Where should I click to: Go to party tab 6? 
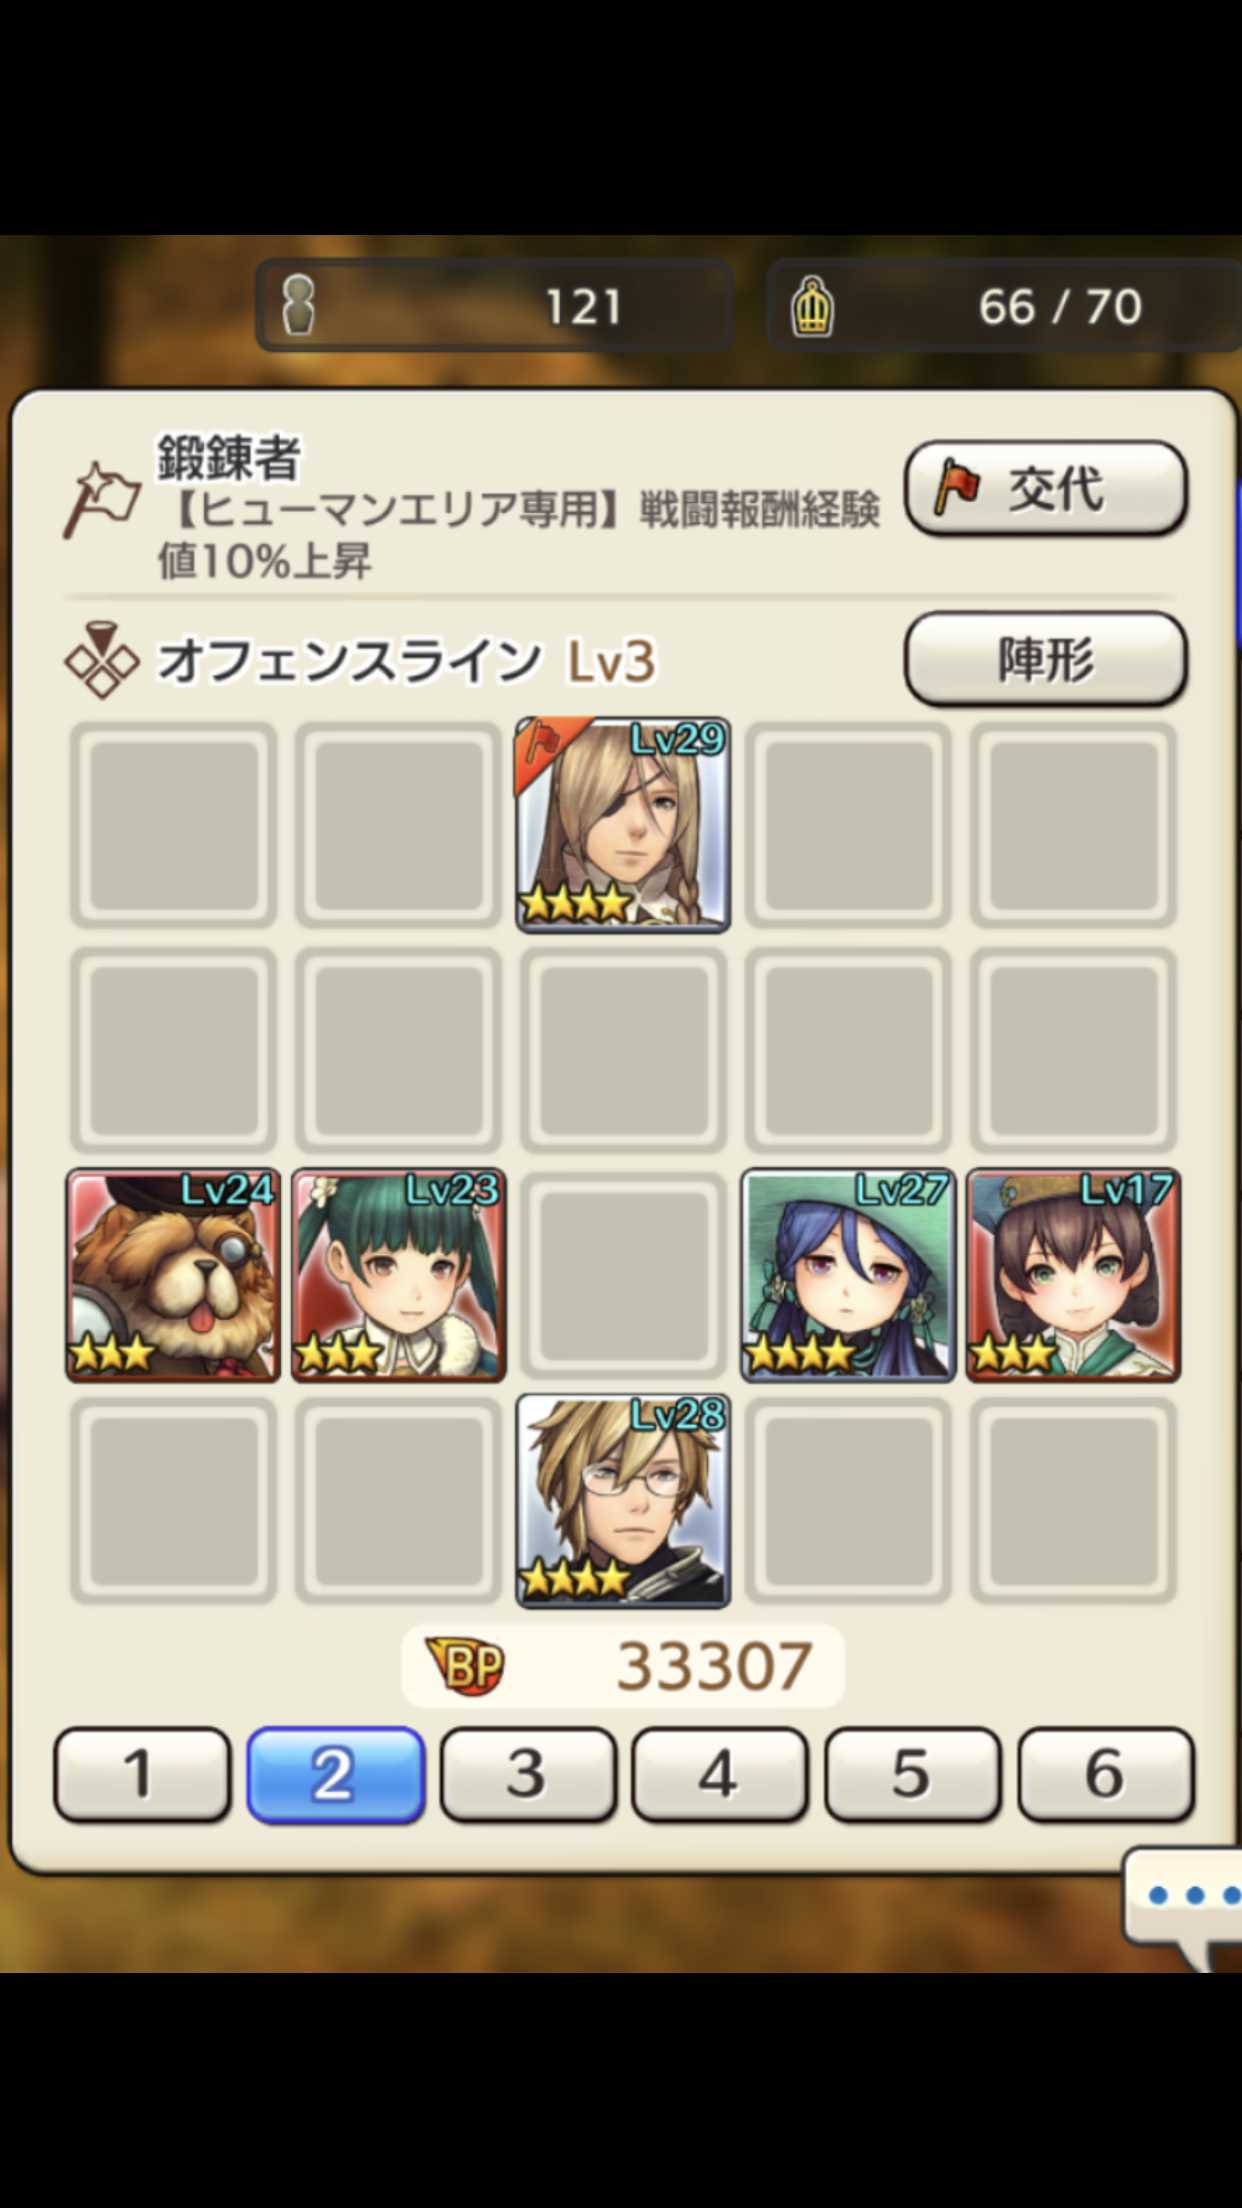(1106, 1774)
